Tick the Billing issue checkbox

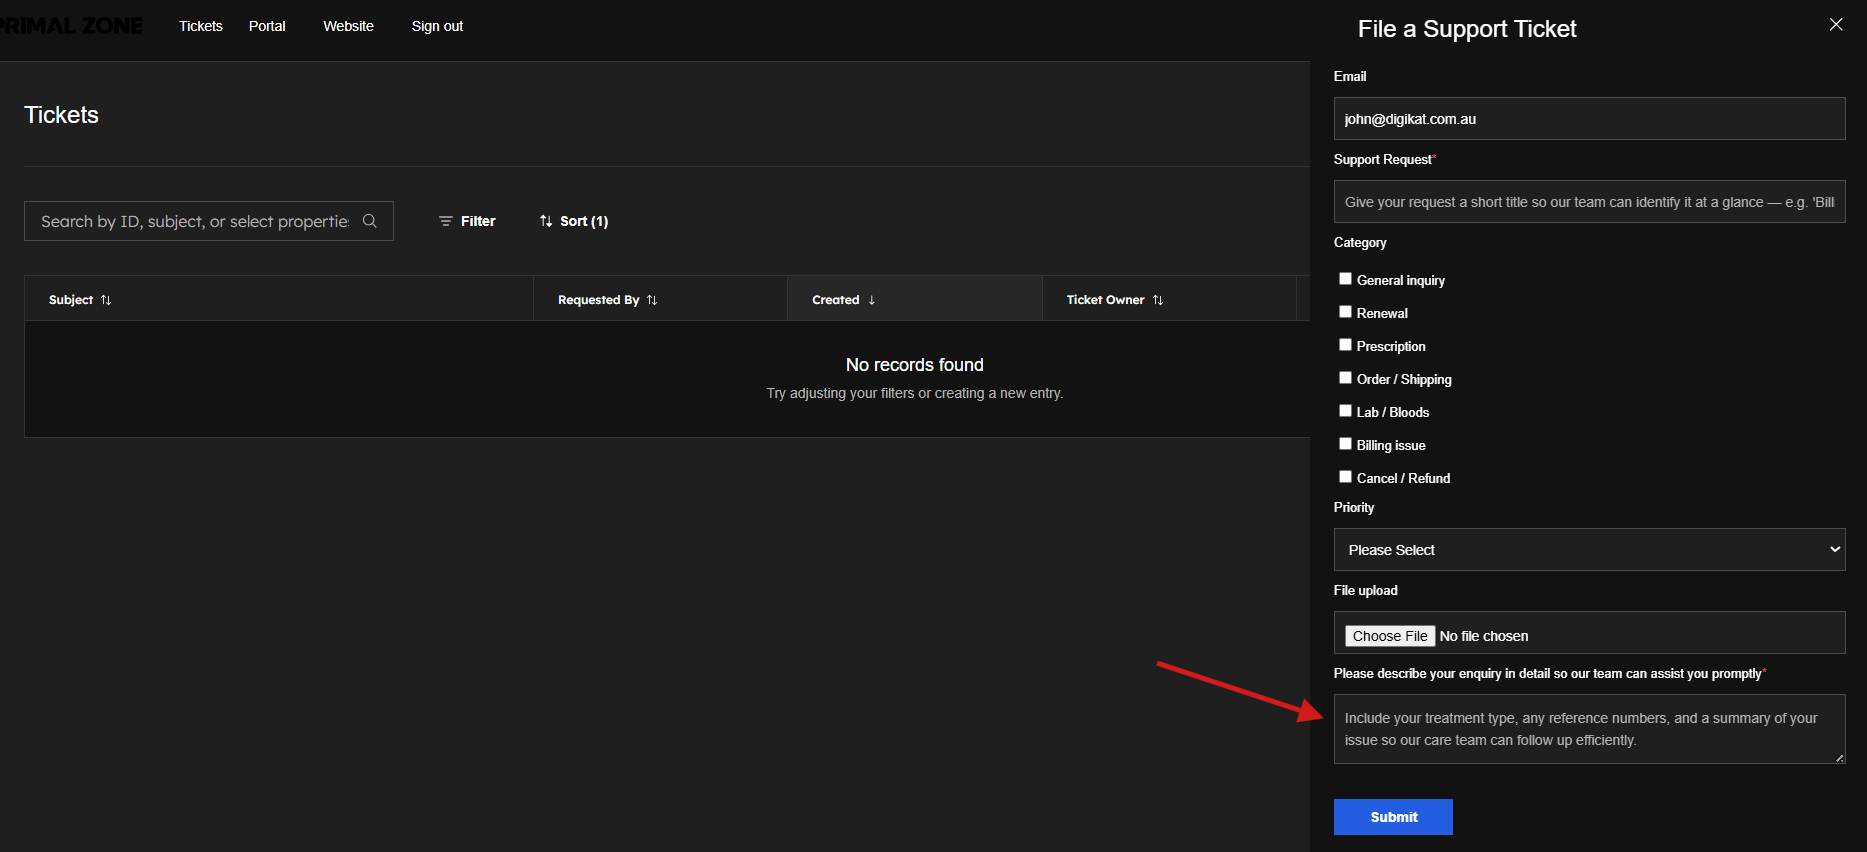(1345, 444)
